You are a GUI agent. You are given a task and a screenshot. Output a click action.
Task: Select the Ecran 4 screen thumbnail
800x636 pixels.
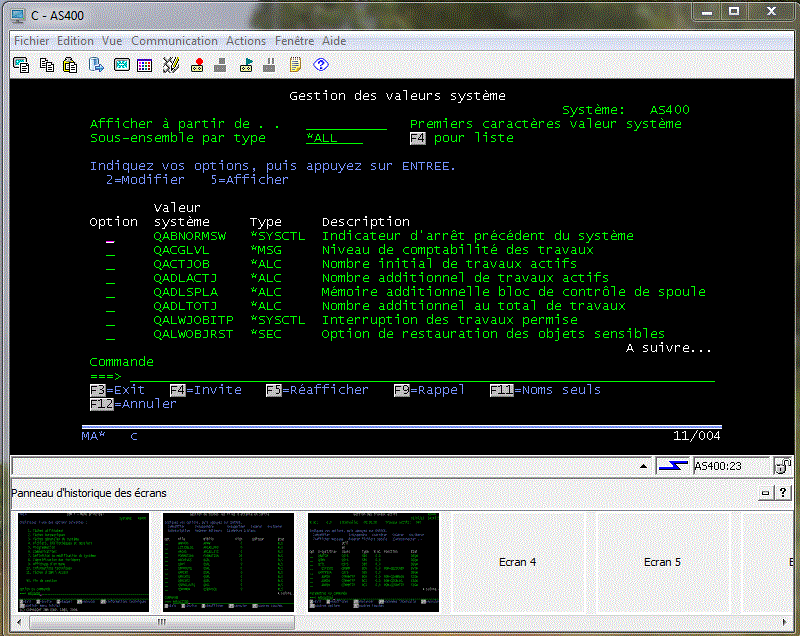517,562
